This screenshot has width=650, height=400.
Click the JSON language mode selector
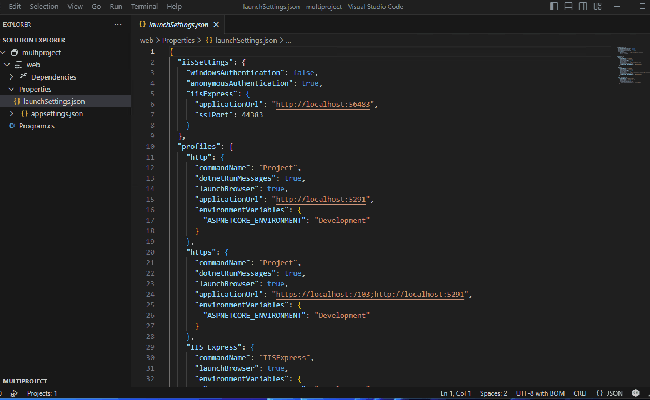[x=610, y=393]
